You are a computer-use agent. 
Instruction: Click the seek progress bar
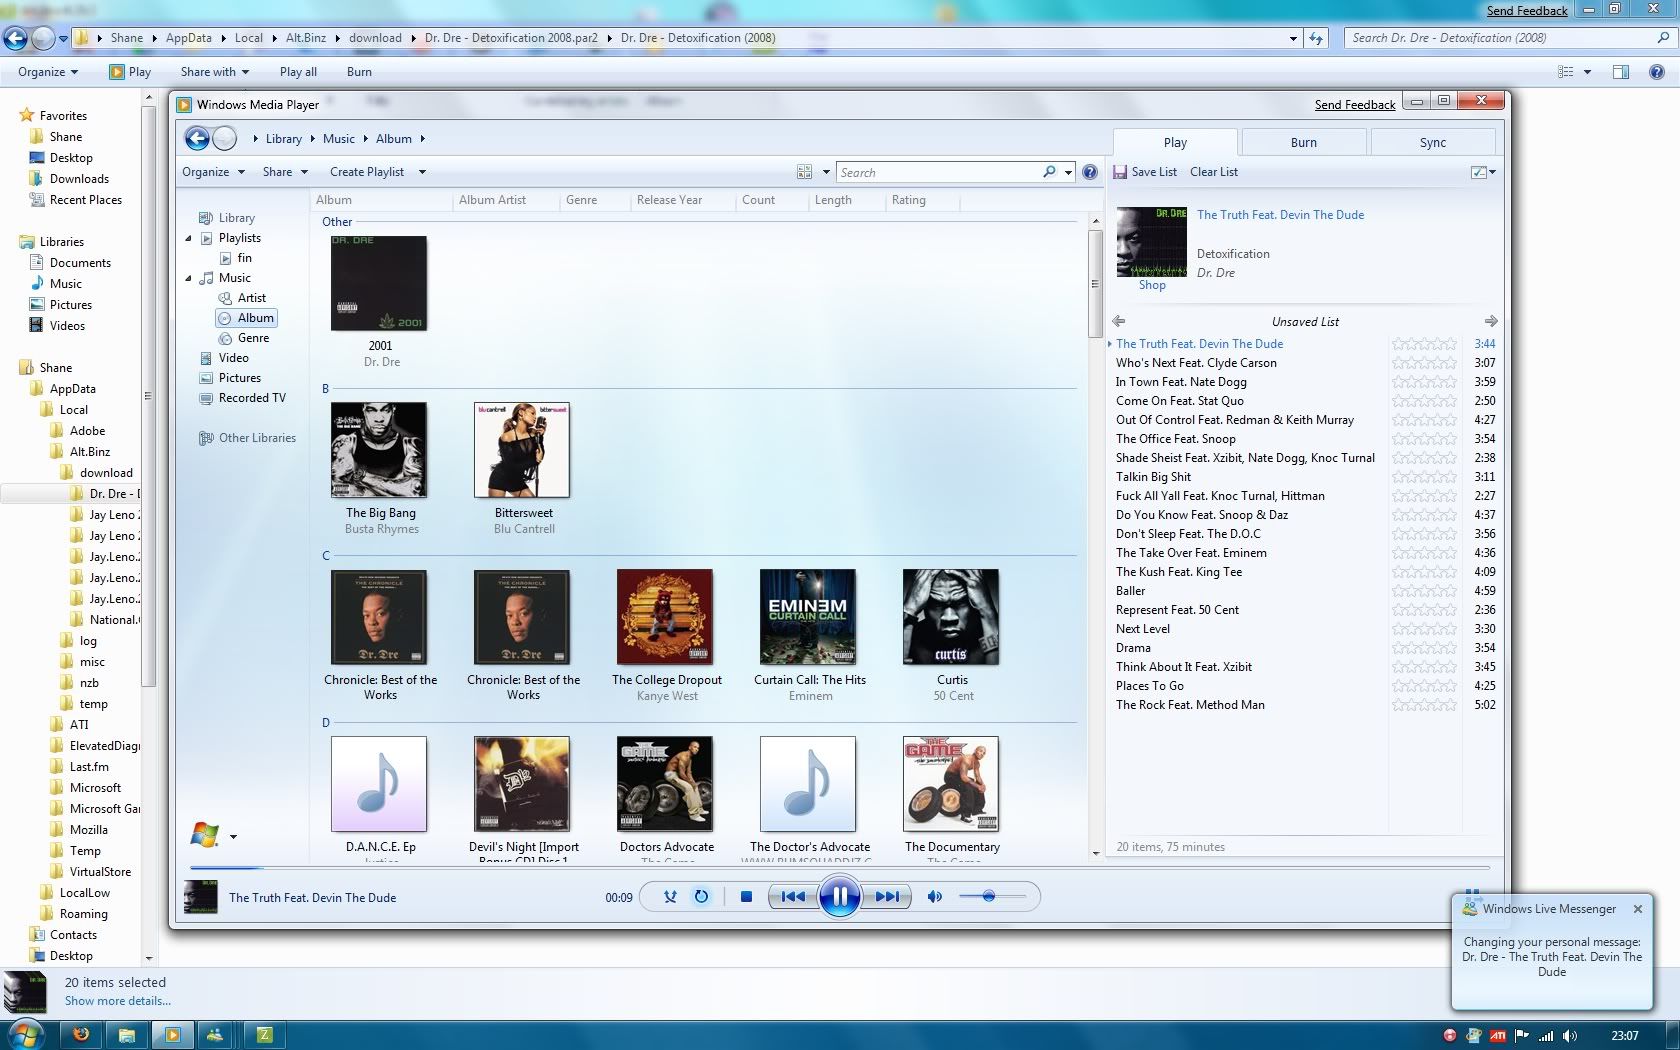pos(838,868)
